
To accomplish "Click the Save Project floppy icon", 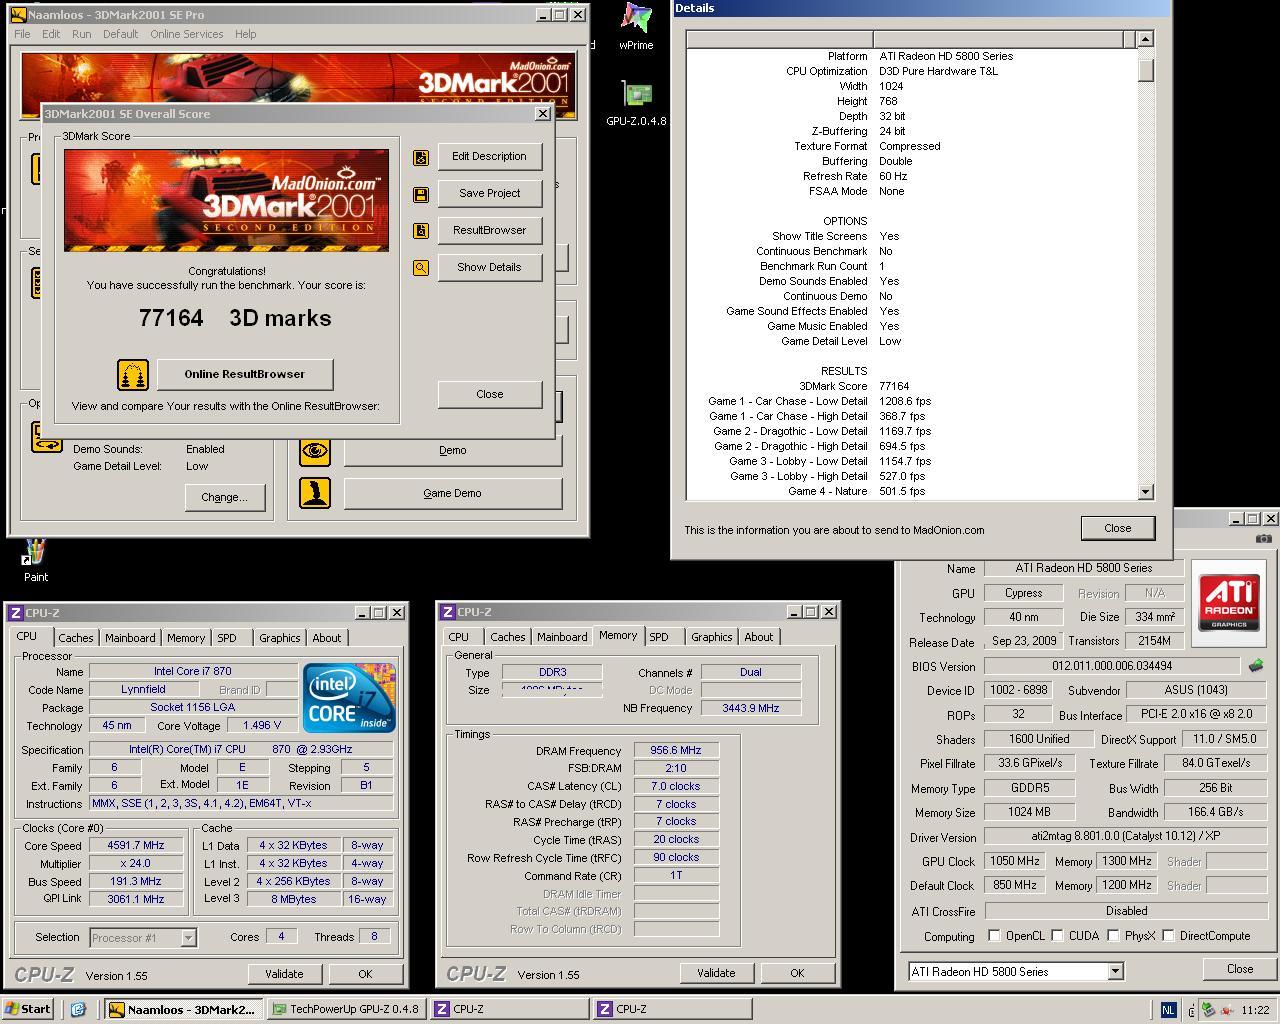I will [x=421, y=194].
